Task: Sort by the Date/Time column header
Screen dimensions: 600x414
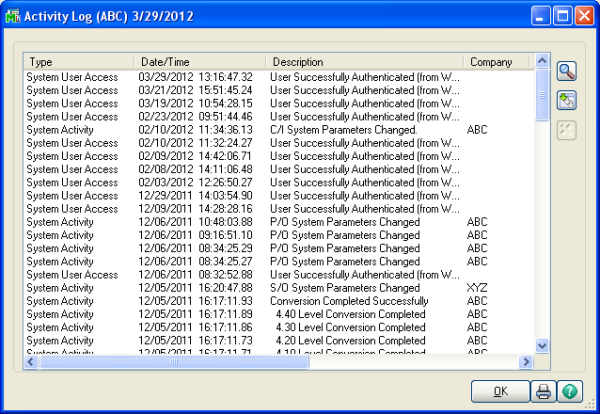Action: pos(200,61)
